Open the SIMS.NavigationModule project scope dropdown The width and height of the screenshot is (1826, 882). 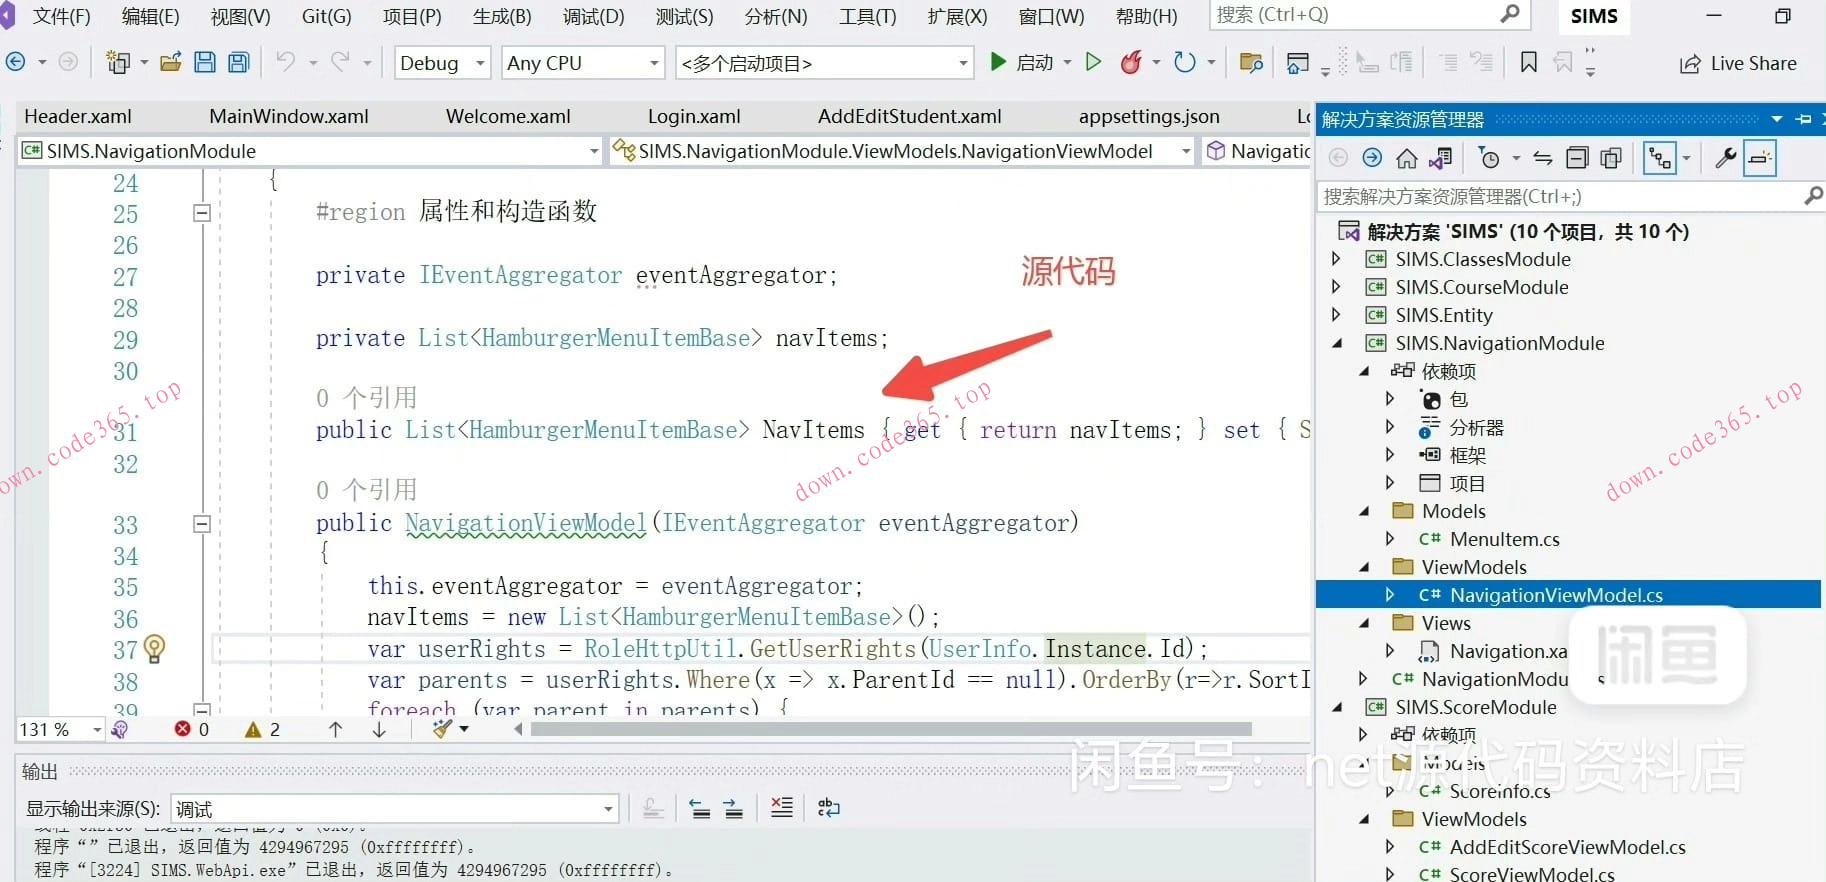click(x=311, y=151)
